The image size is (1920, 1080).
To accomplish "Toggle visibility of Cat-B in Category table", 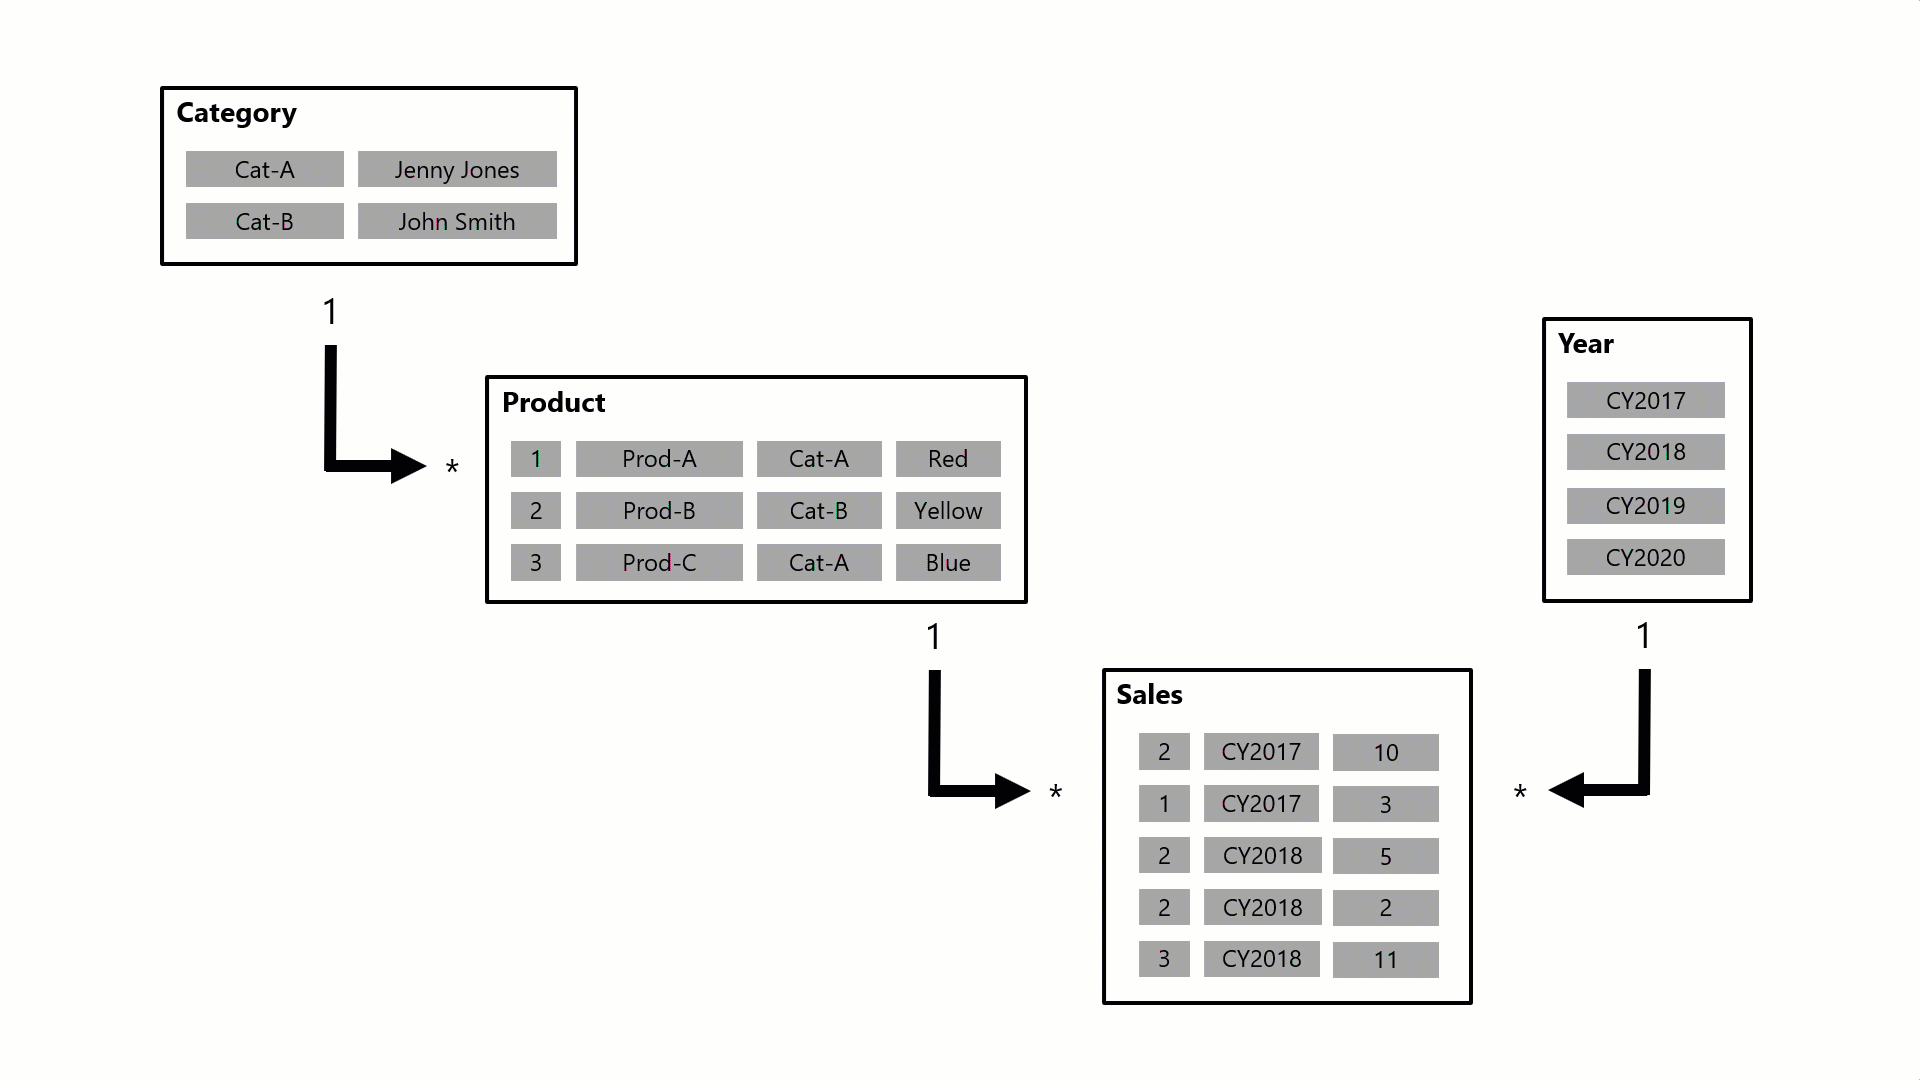I will (266, 222).
